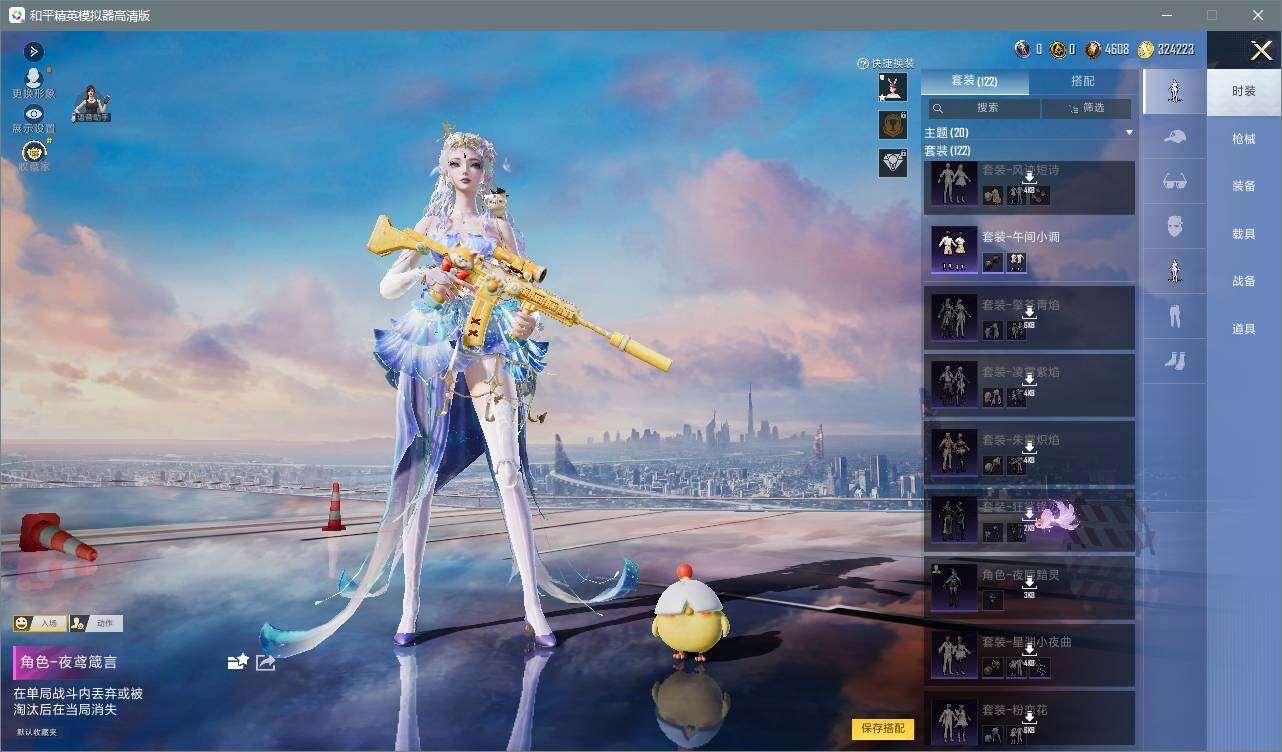
Task: Open the 载具 vehicles tab
Action: pos(1244,234)
